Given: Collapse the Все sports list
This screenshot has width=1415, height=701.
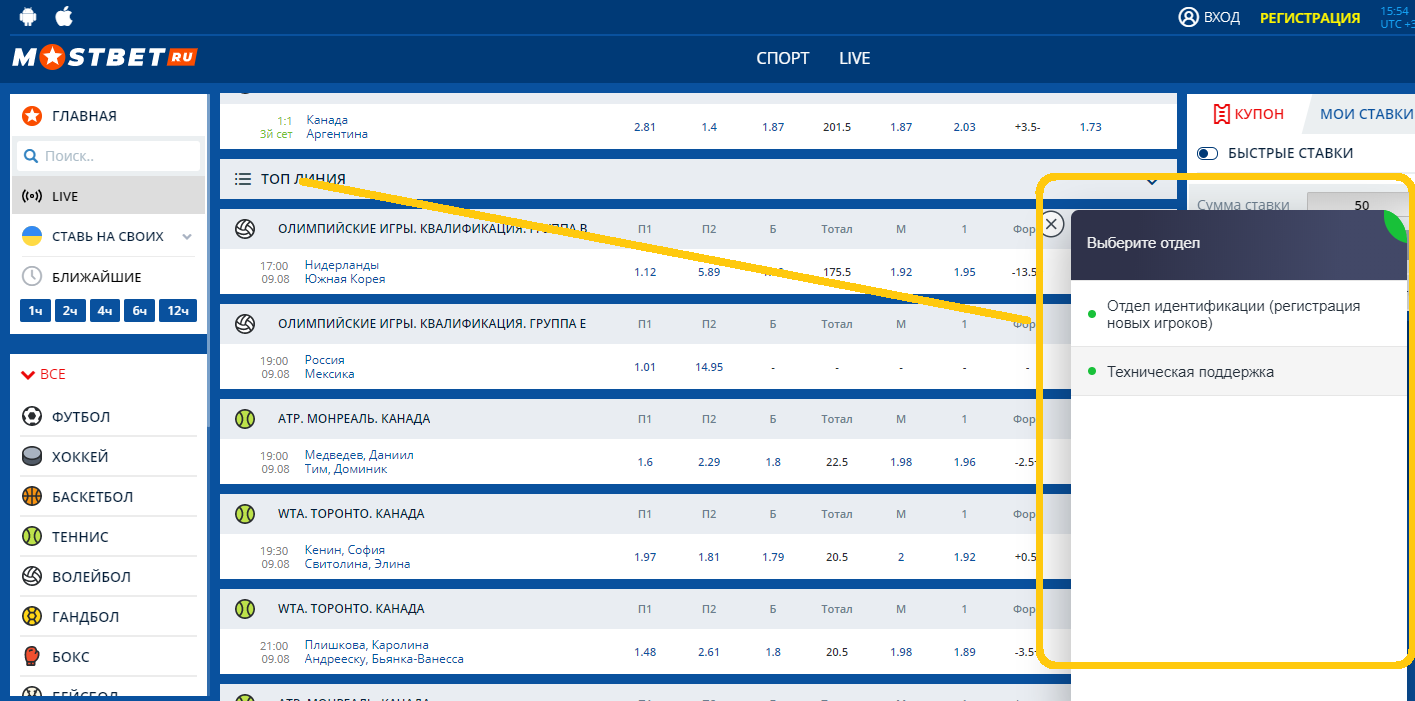Looking at the screenshot, I should click(x=29, y=375).
